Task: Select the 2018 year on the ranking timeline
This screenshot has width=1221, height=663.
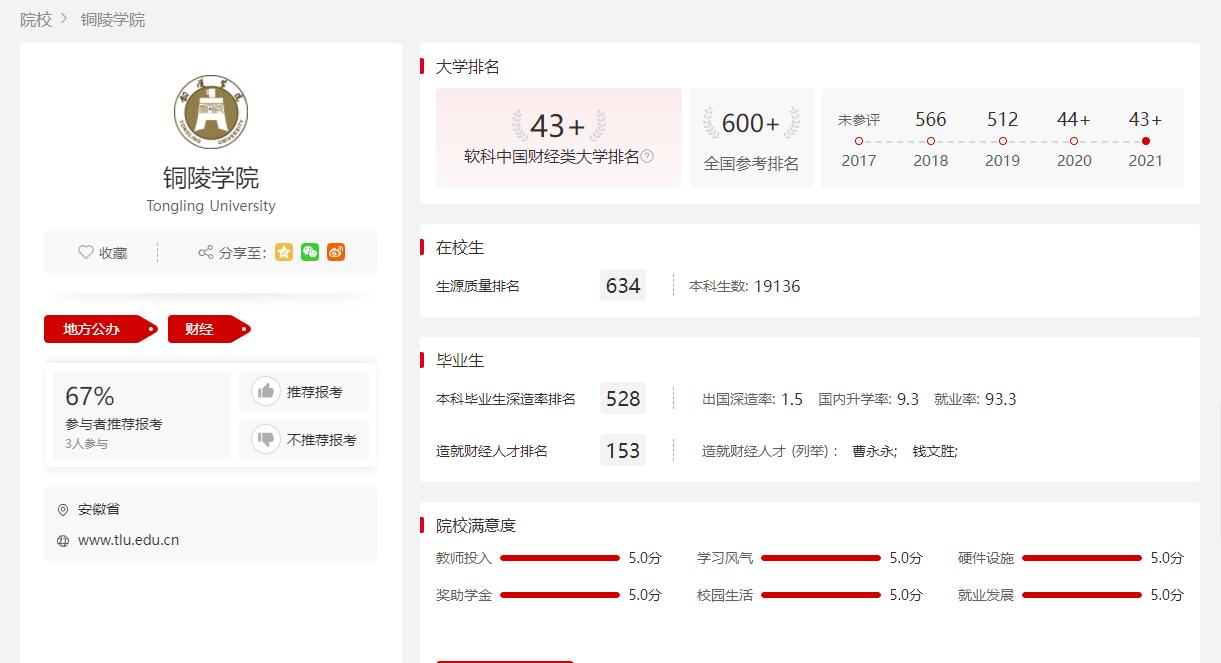Action: (x=930, y=138)
